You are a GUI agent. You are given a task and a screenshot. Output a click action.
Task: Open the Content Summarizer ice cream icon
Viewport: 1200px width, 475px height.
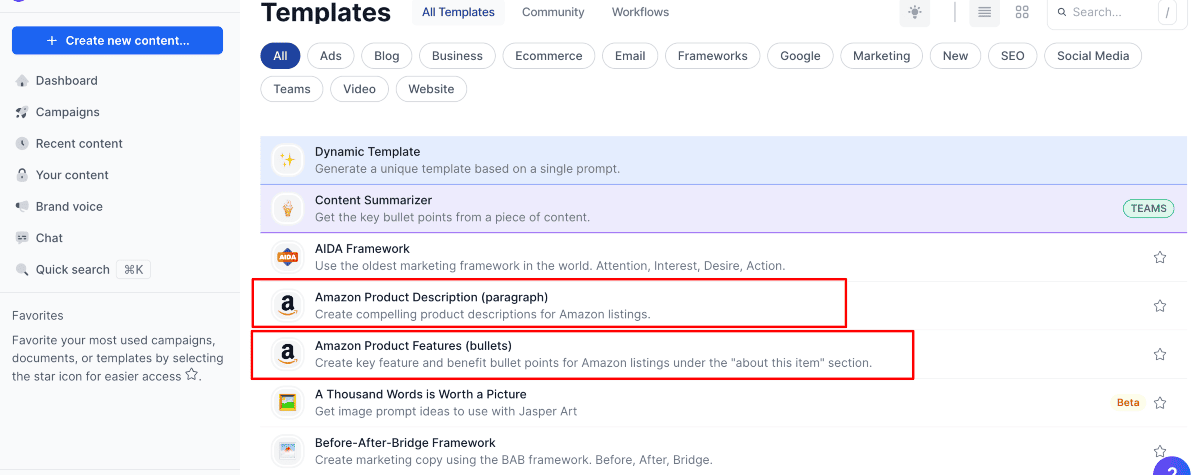coord(288,209)
